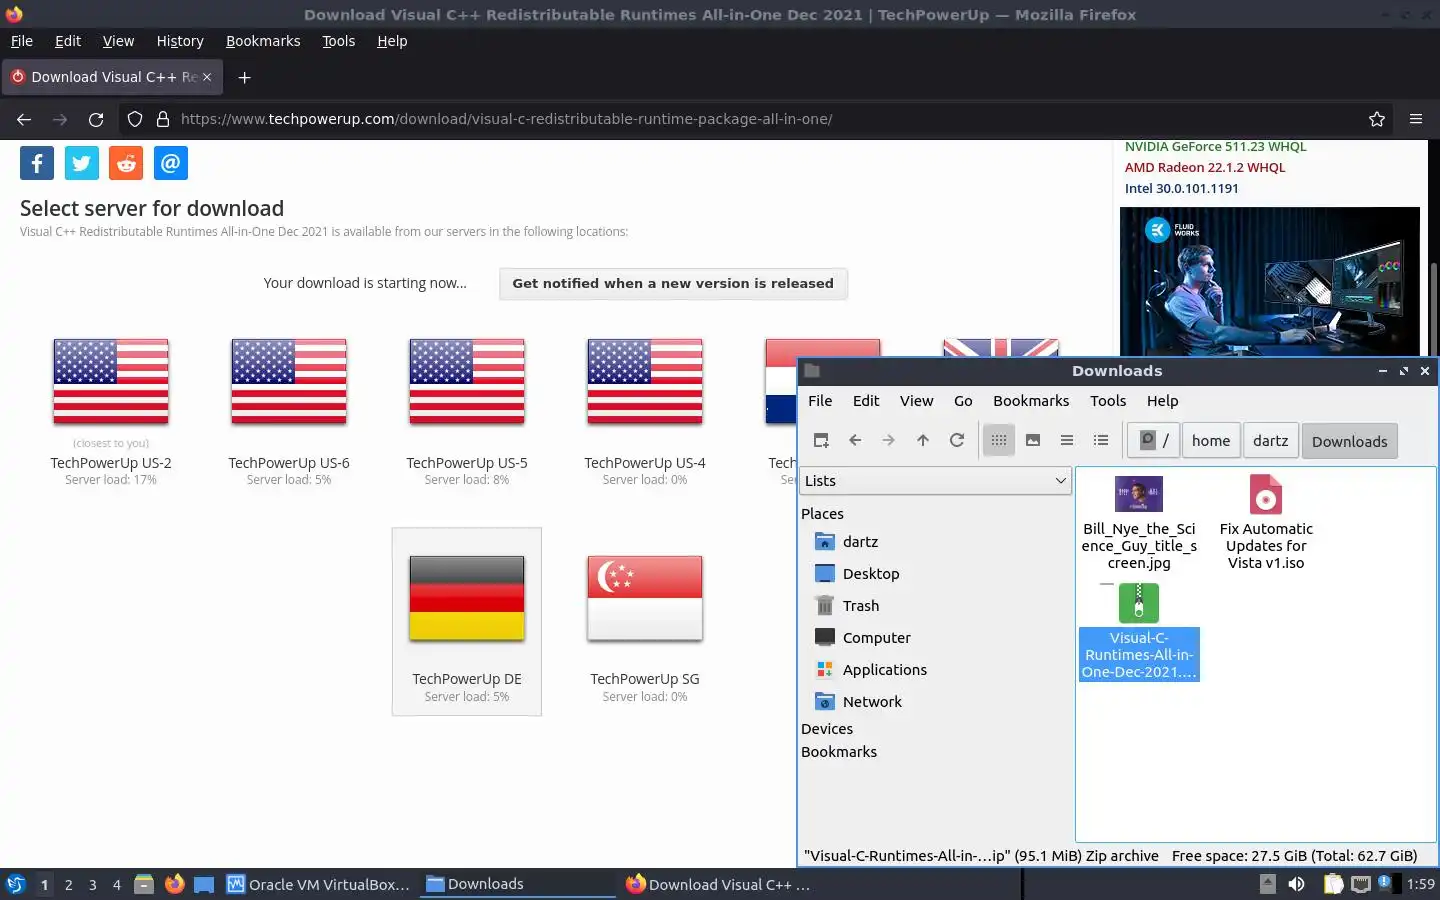Select Bill_Nye_the_Science_Guy_title_screen.jpg file

(1139, 522)
